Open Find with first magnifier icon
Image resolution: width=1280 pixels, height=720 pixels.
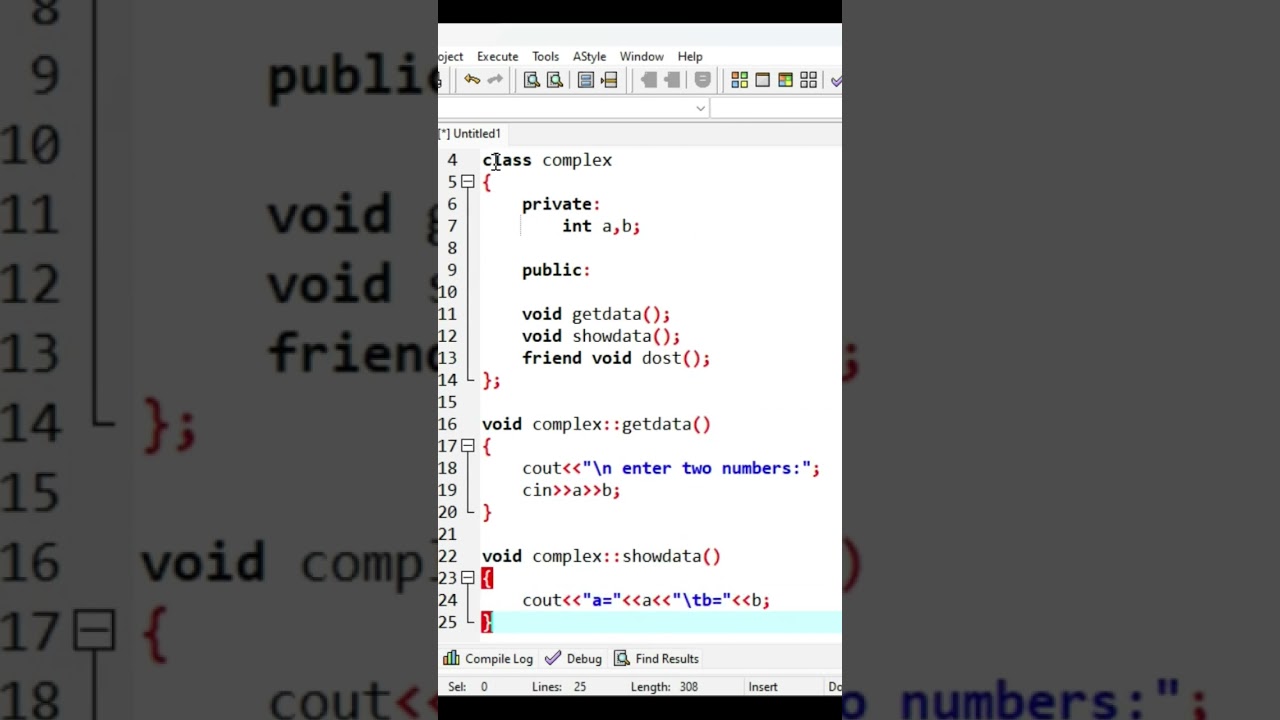click(532, 80)
